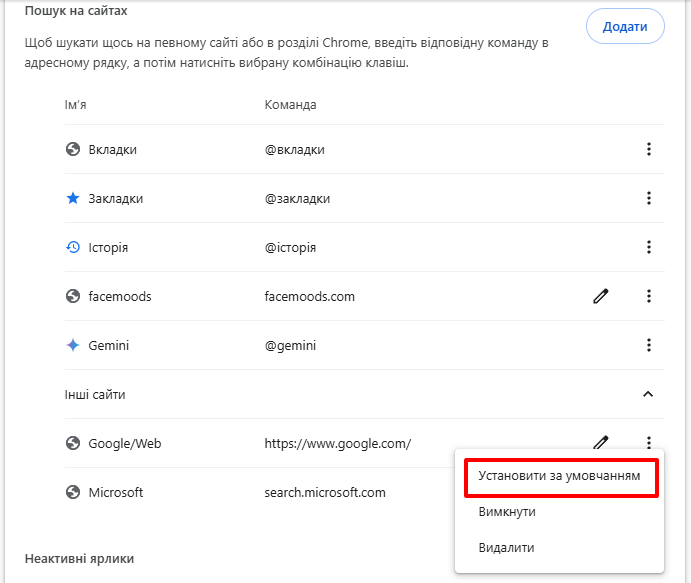Click the Microsoft site name
The width and height of the screenshot is (691, 583).
116,493
